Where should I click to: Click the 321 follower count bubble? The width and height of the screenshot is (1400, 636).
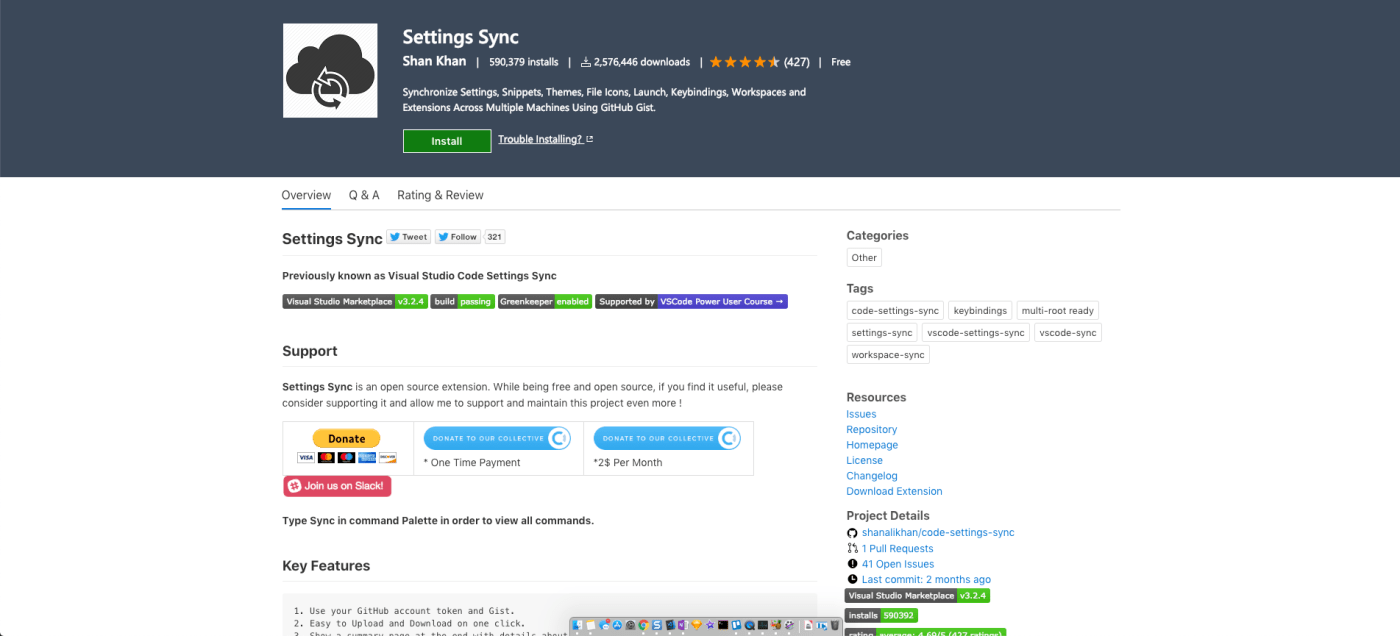point(495,237)
